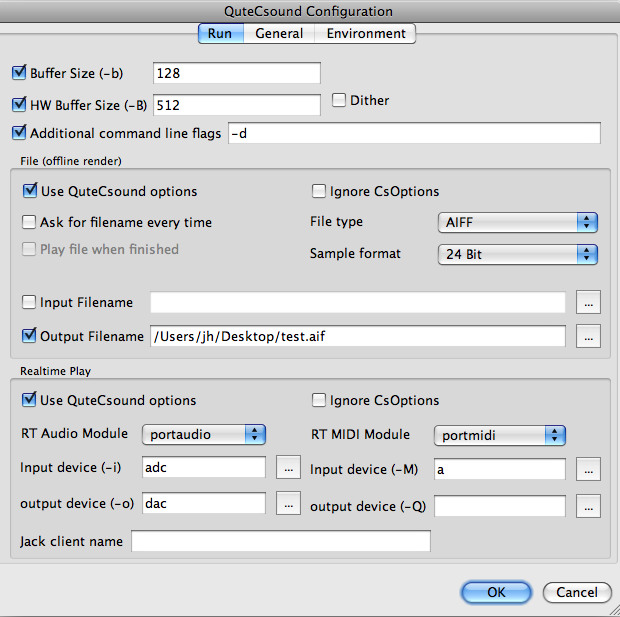Browse MIDI Input device (-M) with ... button
Viewport: 620px width, 617px height.
click(588, 469)
